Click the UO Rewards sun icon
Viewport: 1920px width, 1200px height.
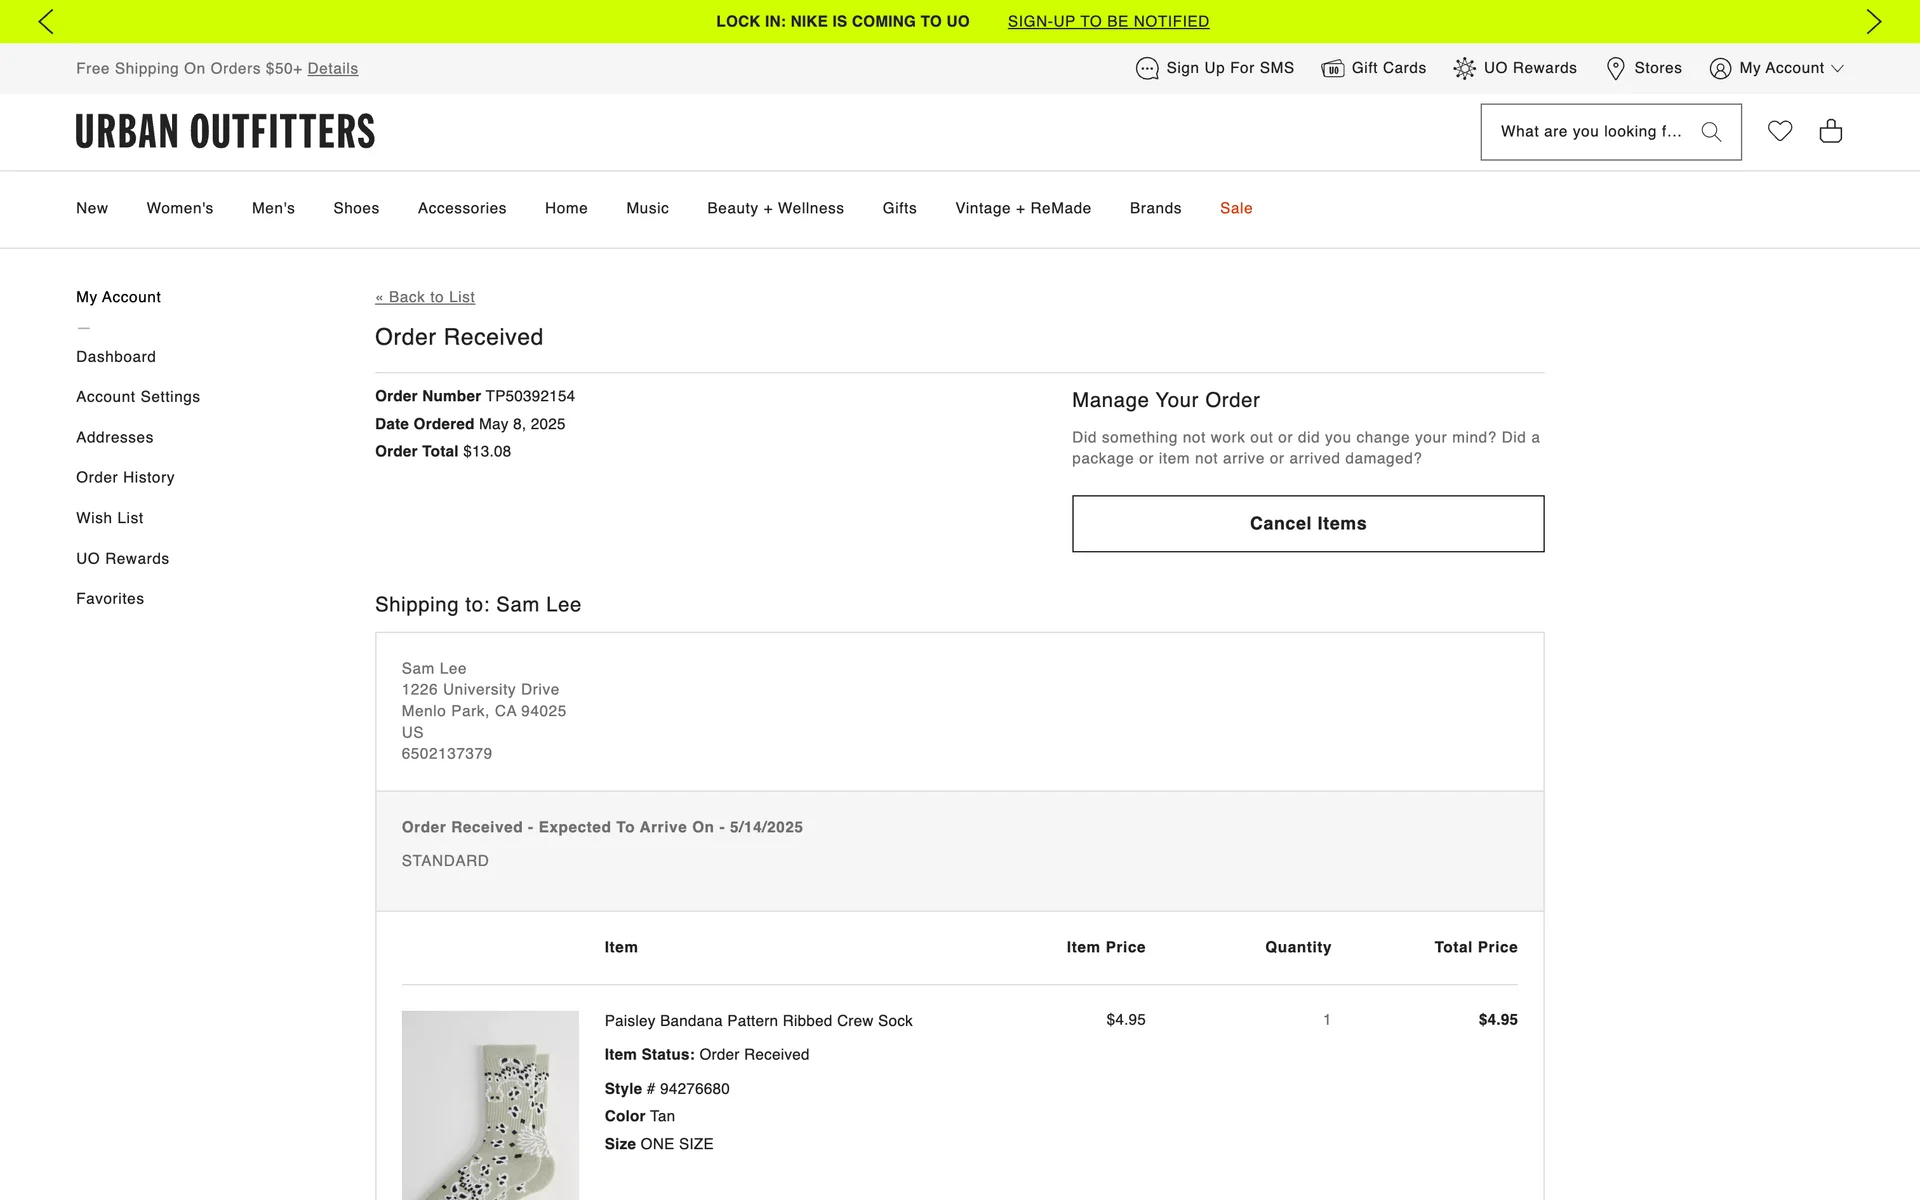click(1464, 69)
